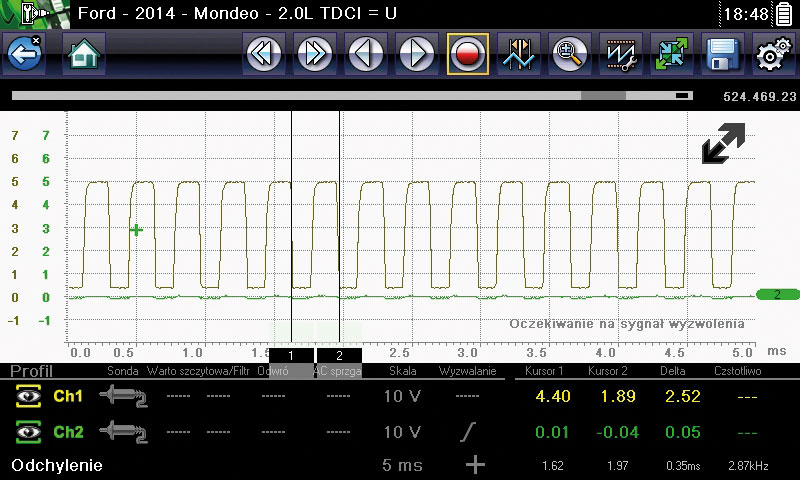
Task: Save the capture with floppy disk icon
Action: (722, 54)
